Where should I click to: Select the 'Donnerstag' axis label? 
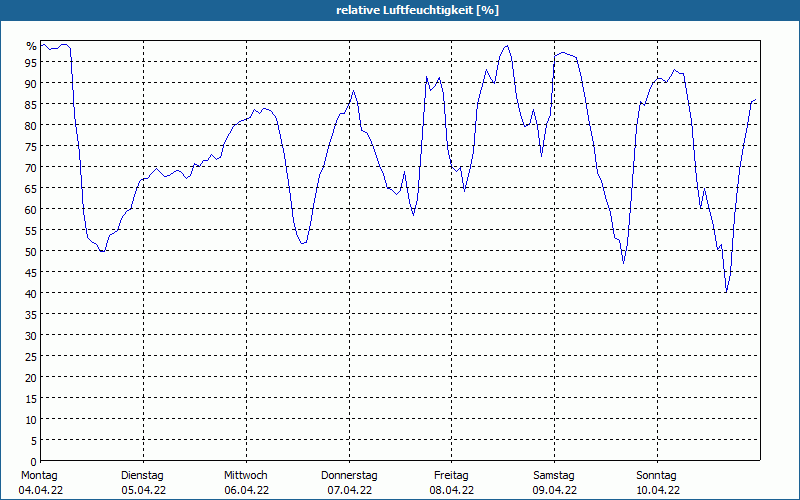coord(349,476)
